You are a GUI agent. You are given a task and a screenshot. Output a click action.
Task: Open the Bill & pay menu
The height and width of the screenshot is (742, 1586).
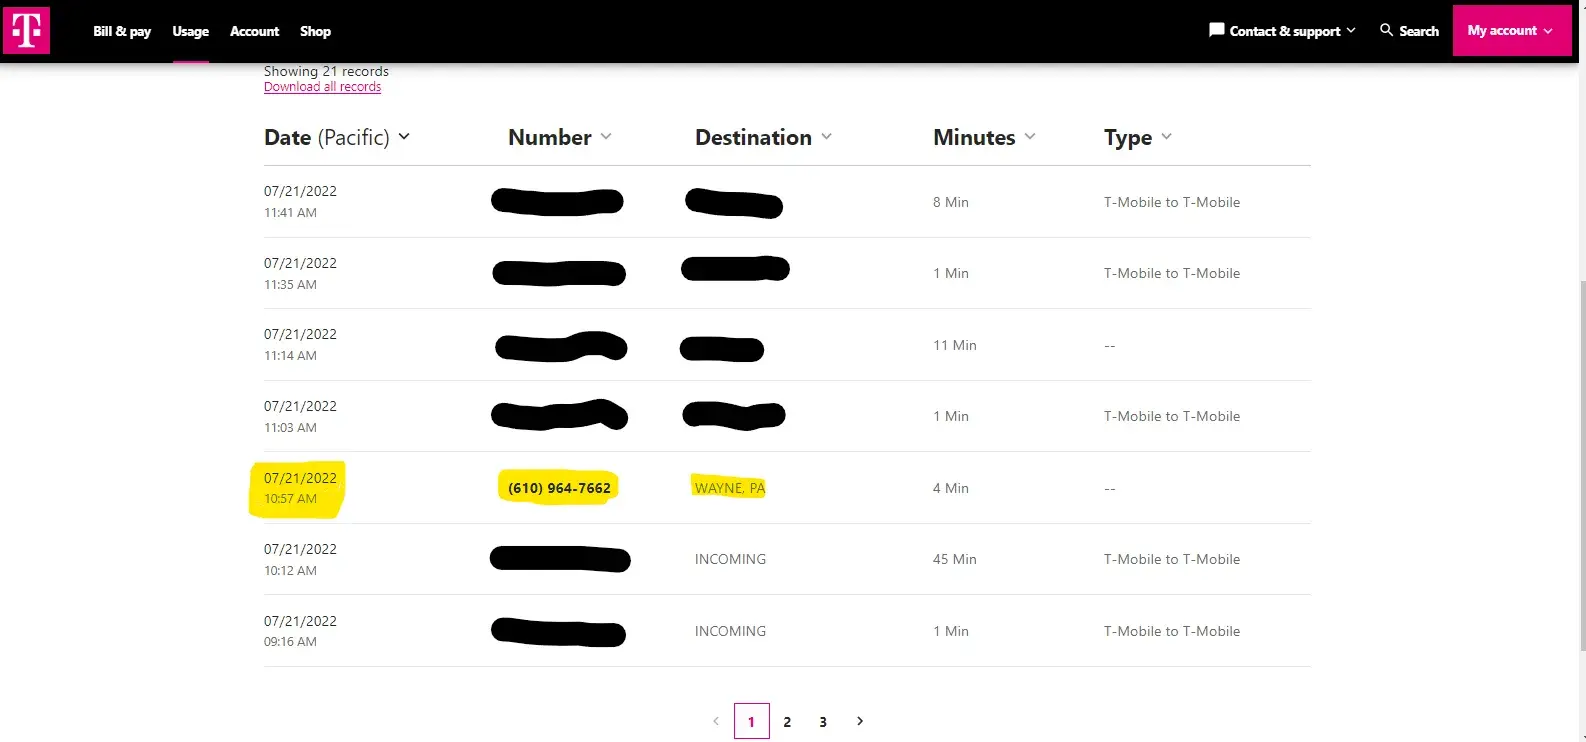click(x=122, y=31)
